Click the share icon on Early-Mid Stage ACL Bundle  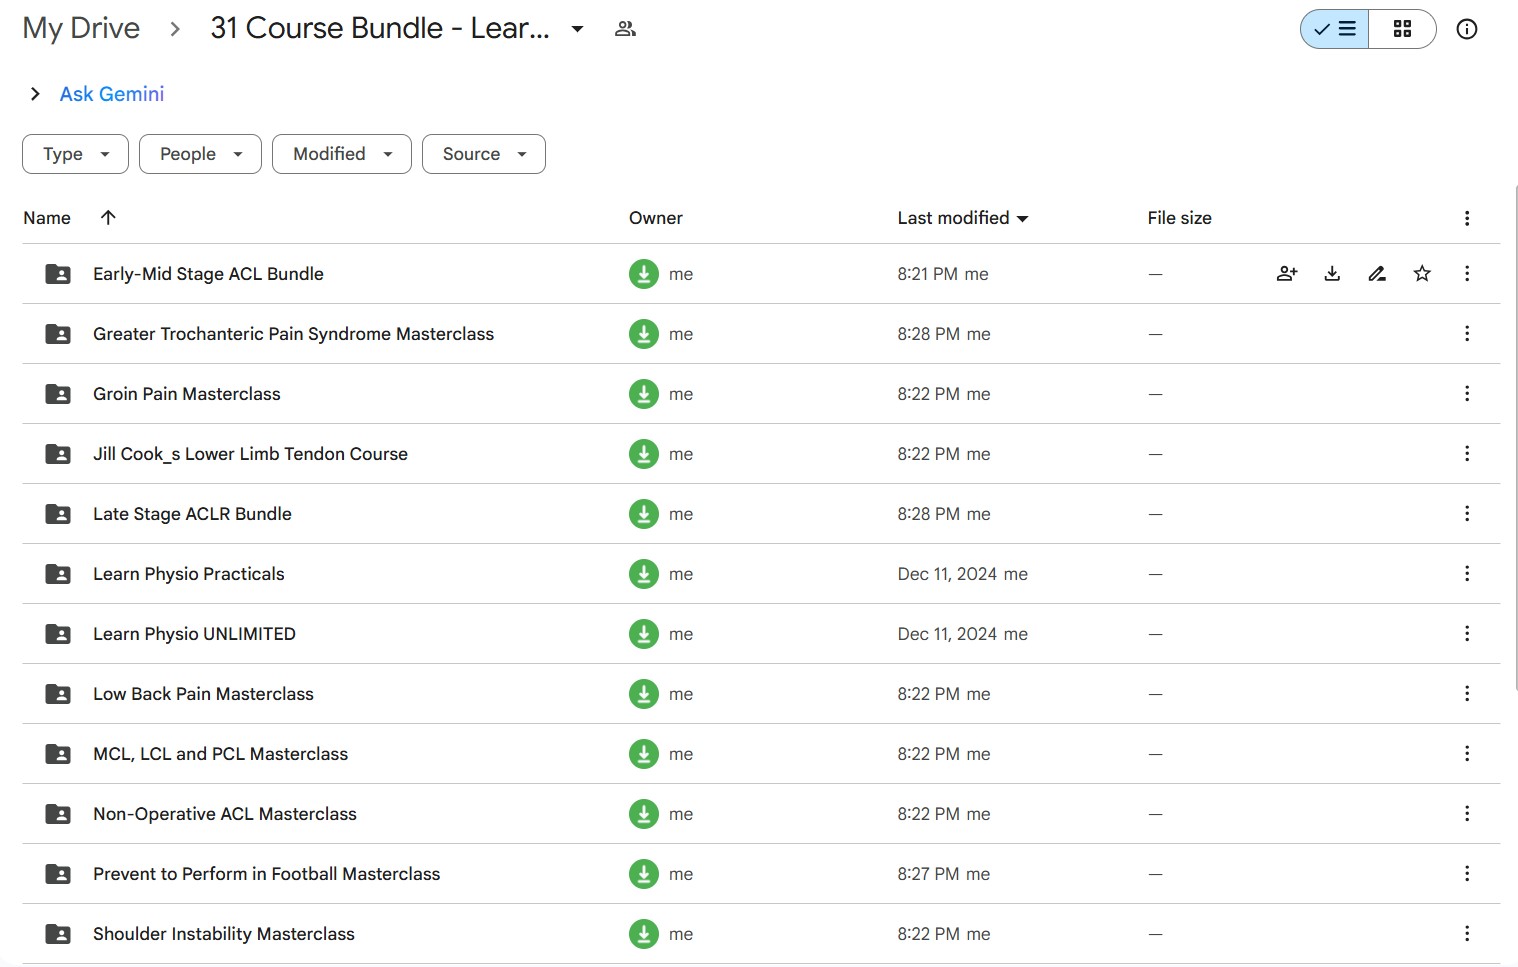coord(1287,274)
